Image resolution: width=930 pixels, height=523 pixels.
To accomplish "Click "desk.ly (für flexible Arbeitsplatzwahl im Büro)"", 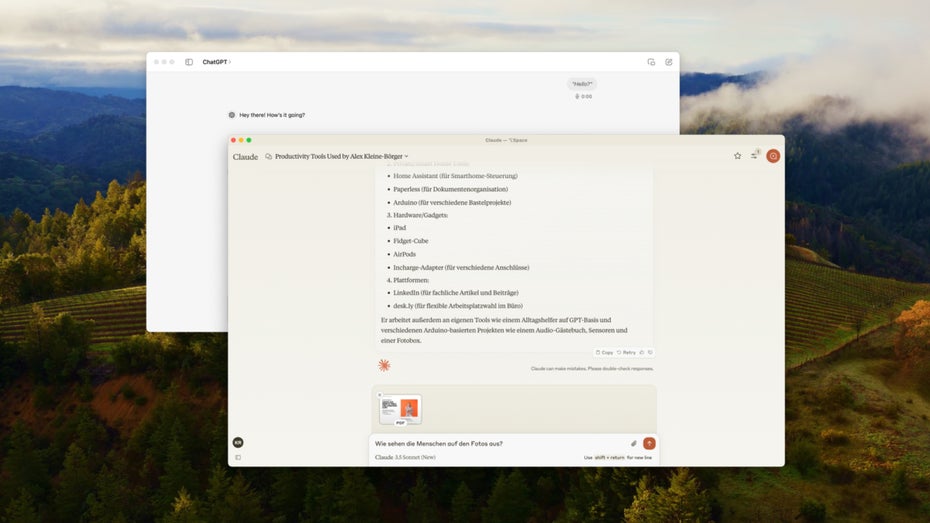I will point(458,306).
